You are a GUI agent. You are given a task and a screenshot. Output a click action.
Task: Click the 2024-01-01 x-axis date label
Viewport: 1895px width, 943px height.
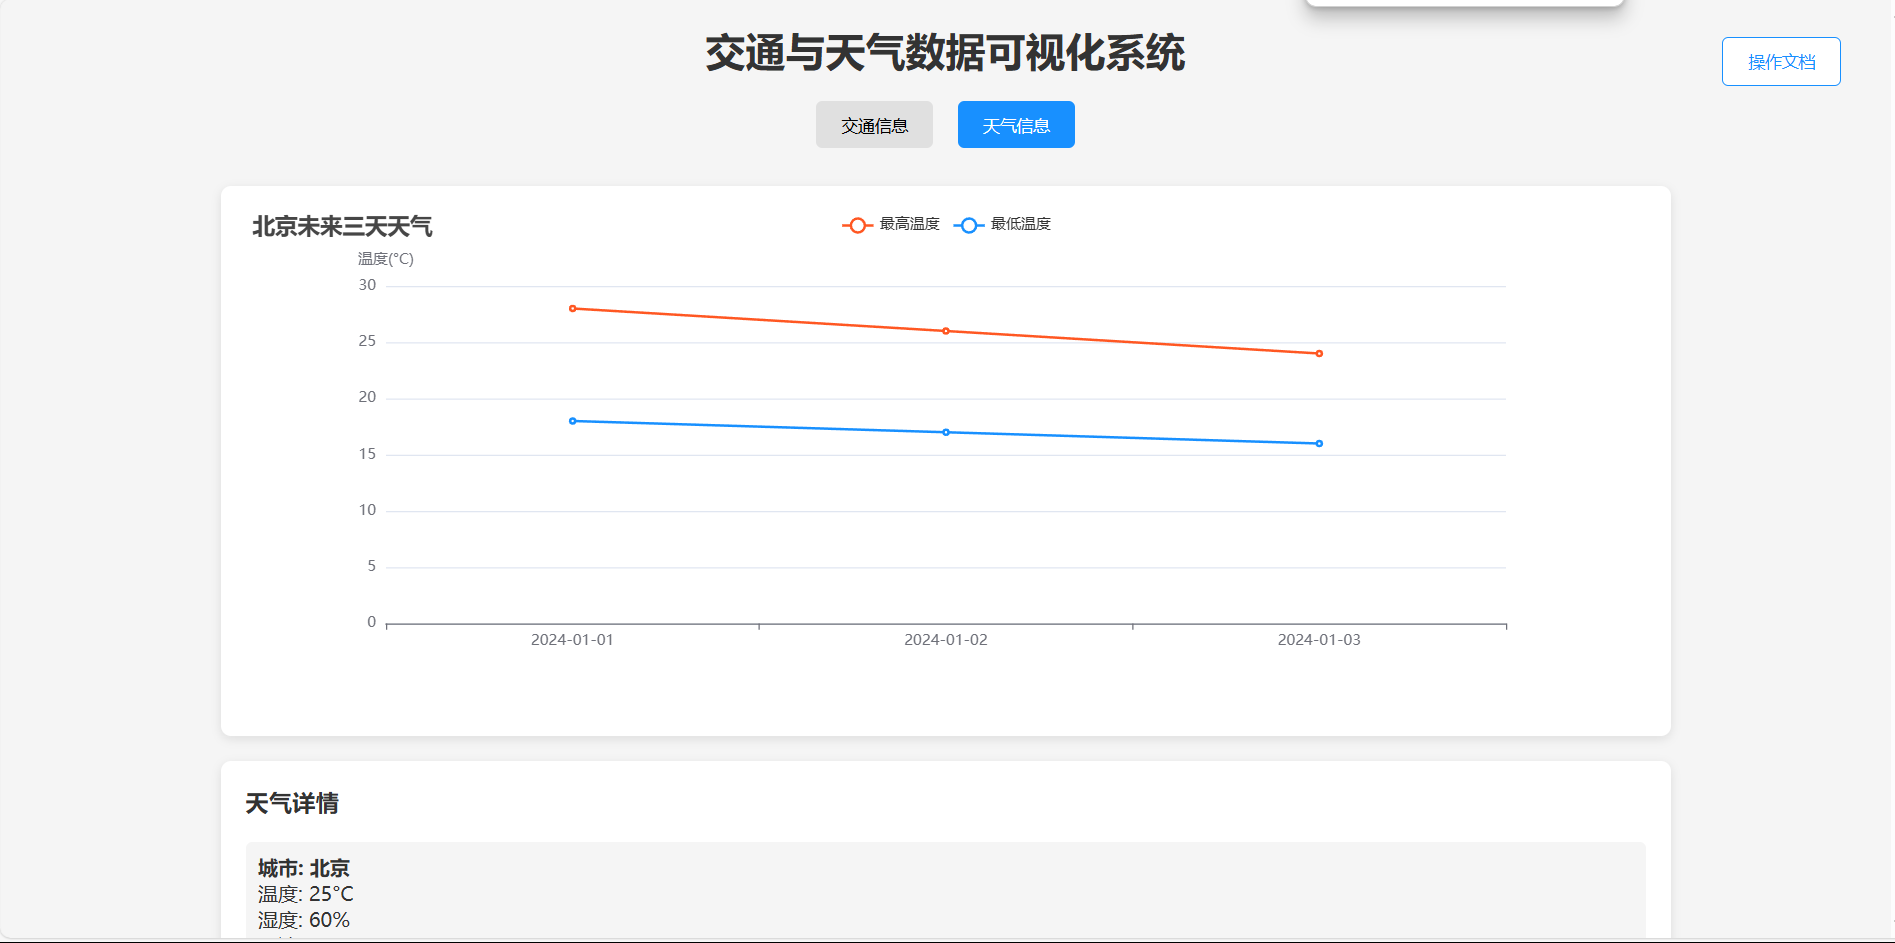coord(572,640)
